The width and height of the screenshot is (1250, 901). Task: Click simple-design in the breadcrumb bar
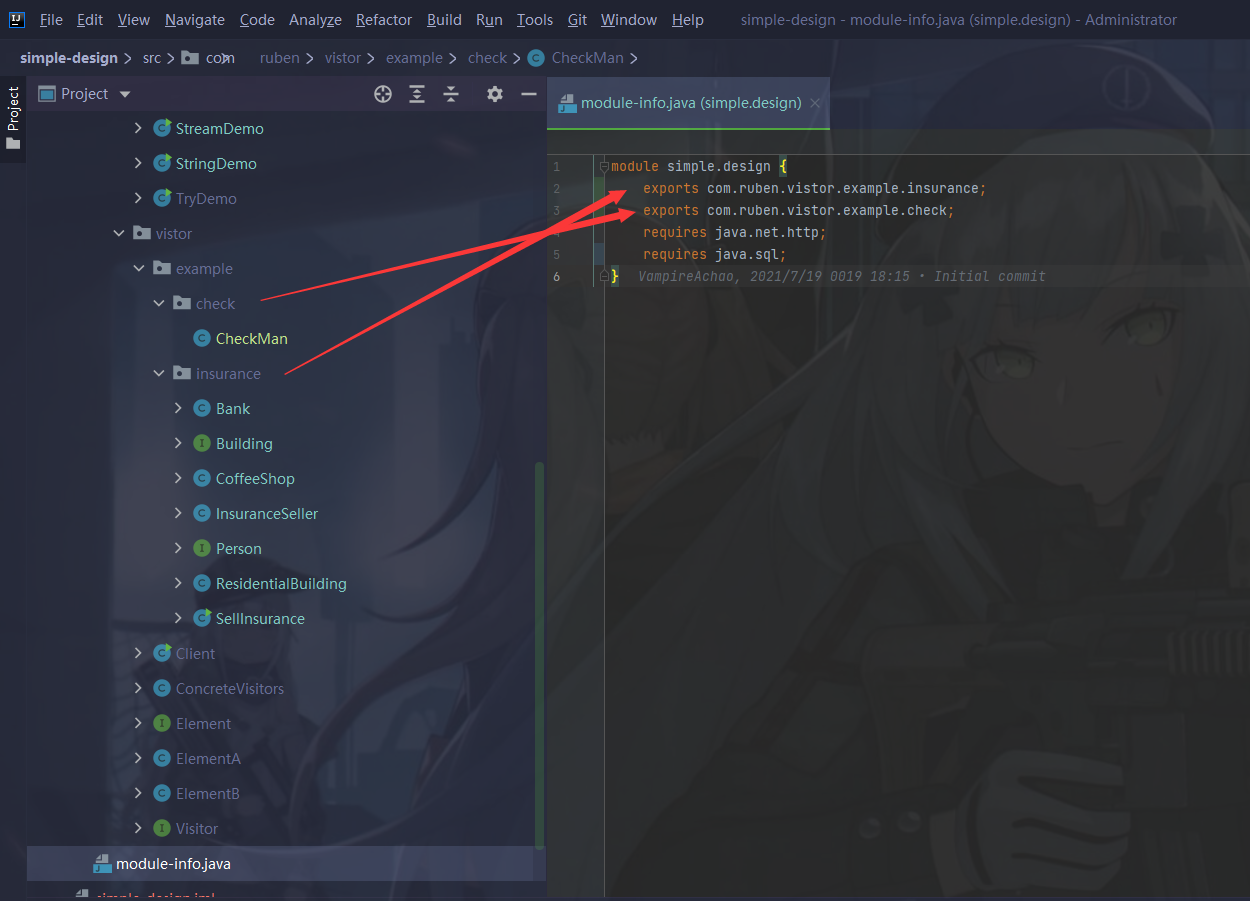pos(69,58)
